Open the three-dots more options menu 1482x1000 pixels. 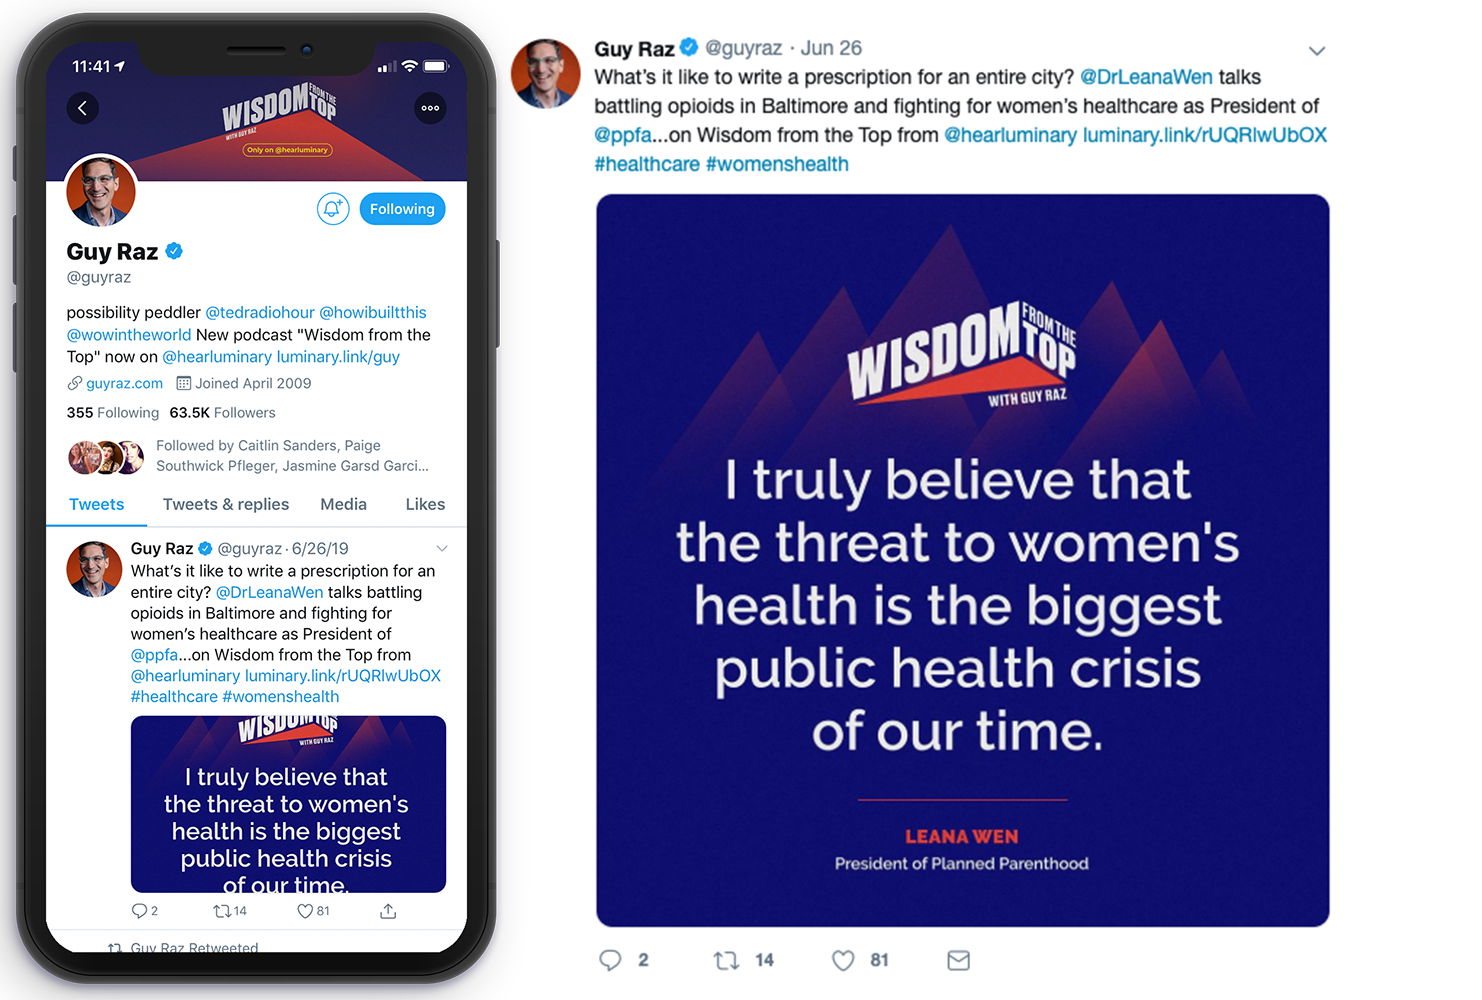pos(430,108)
